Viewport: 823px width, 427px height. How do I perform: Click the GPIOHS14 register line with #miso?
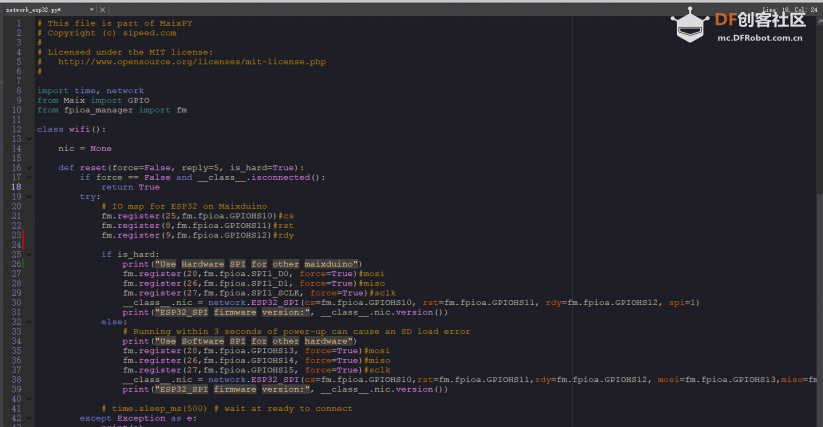point(256,360)
